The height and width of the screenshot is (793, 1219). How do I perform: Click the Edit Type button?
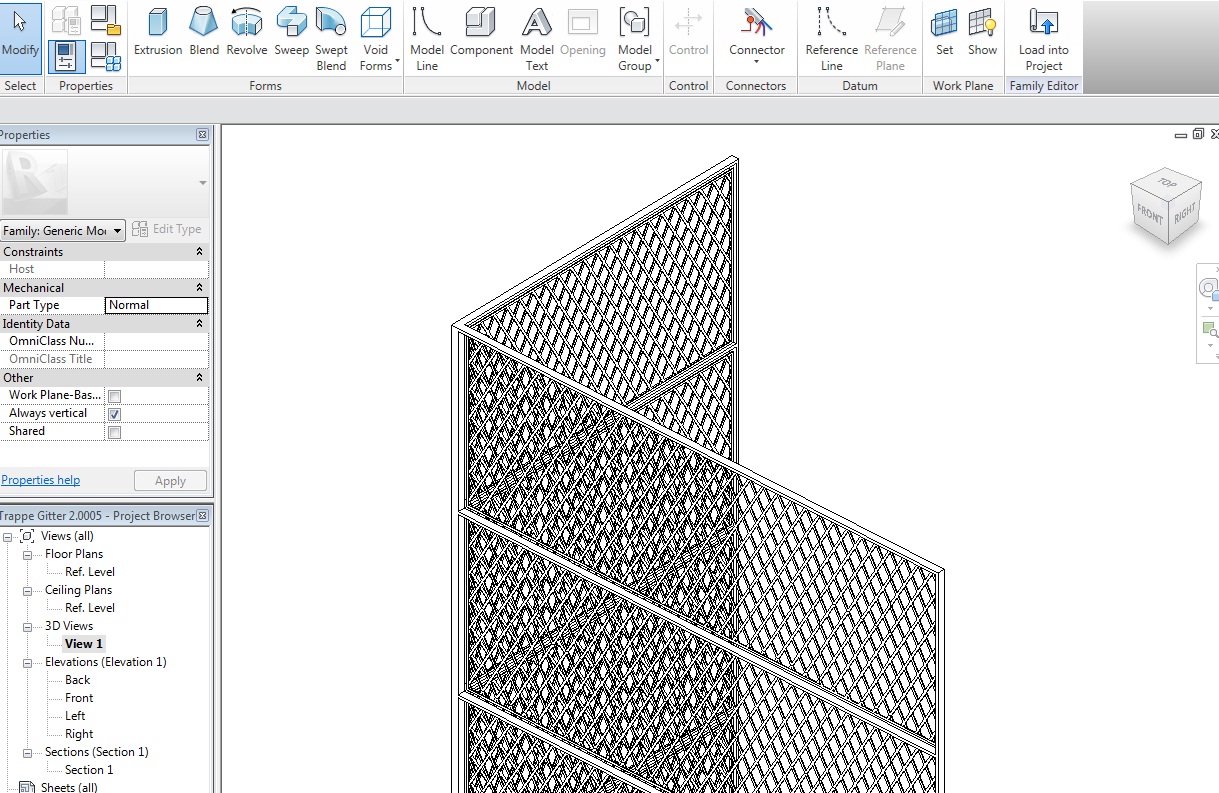click(x=167, y=229)
